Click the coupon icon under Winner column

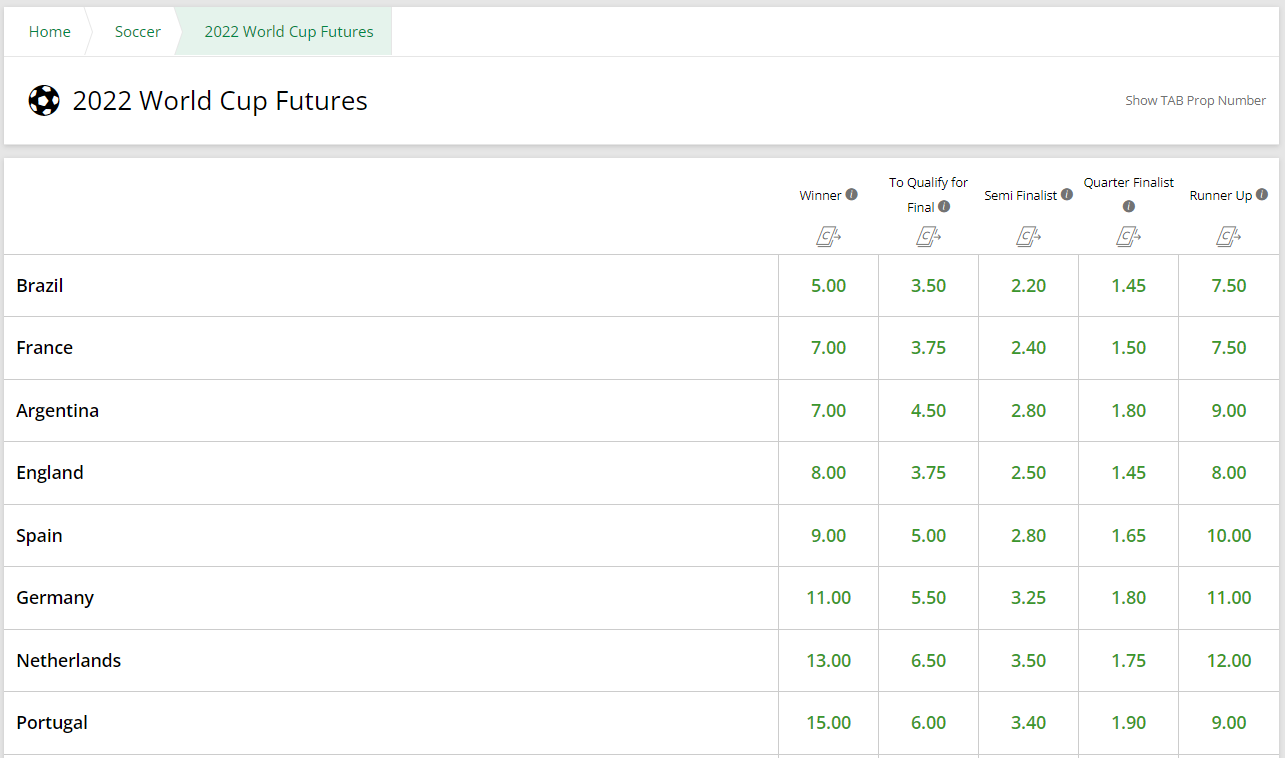[x=829, y=236]
